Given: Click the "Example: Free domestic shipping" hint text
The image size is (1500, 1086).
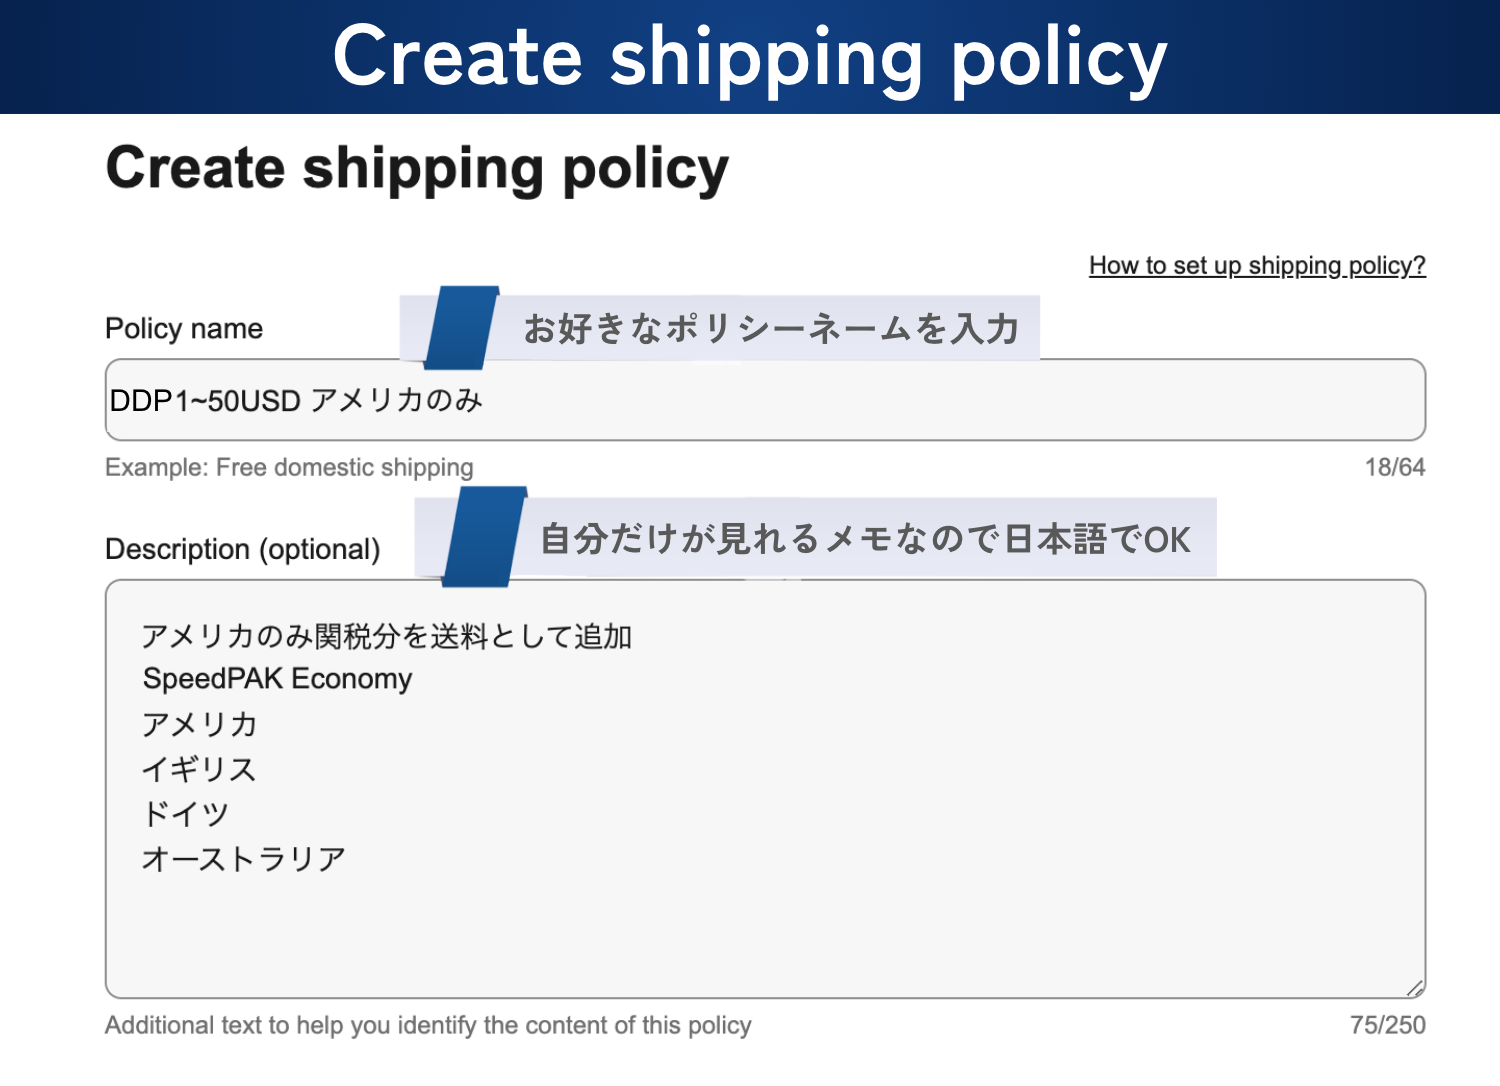Looking at the screenshot, I should pos(289,467).
